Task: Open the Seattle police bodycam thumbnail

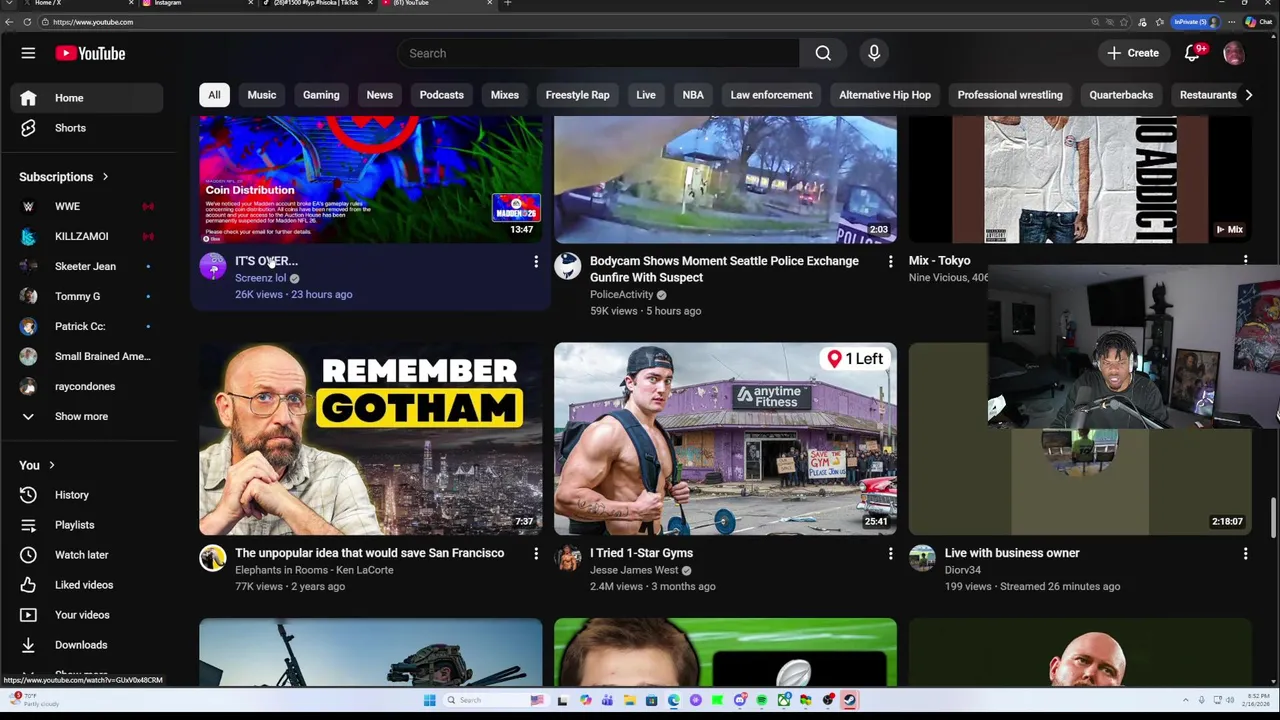Action: [725, 179]
